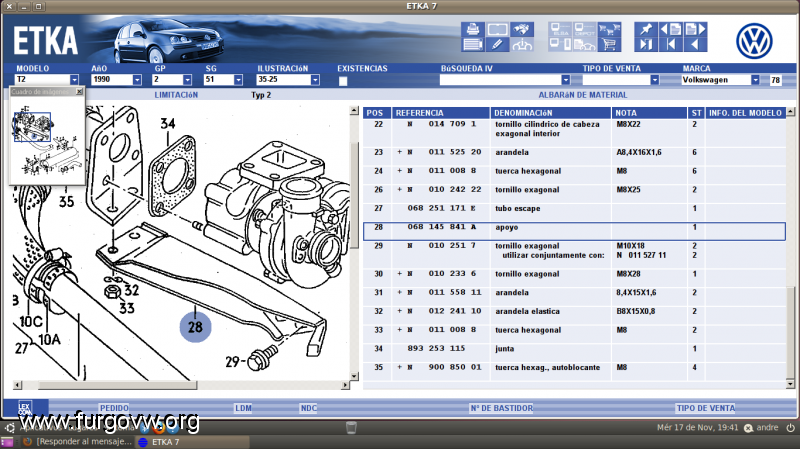
Task: Click the exit door icon
Action: pyautogui.click(x=646, y=45)
